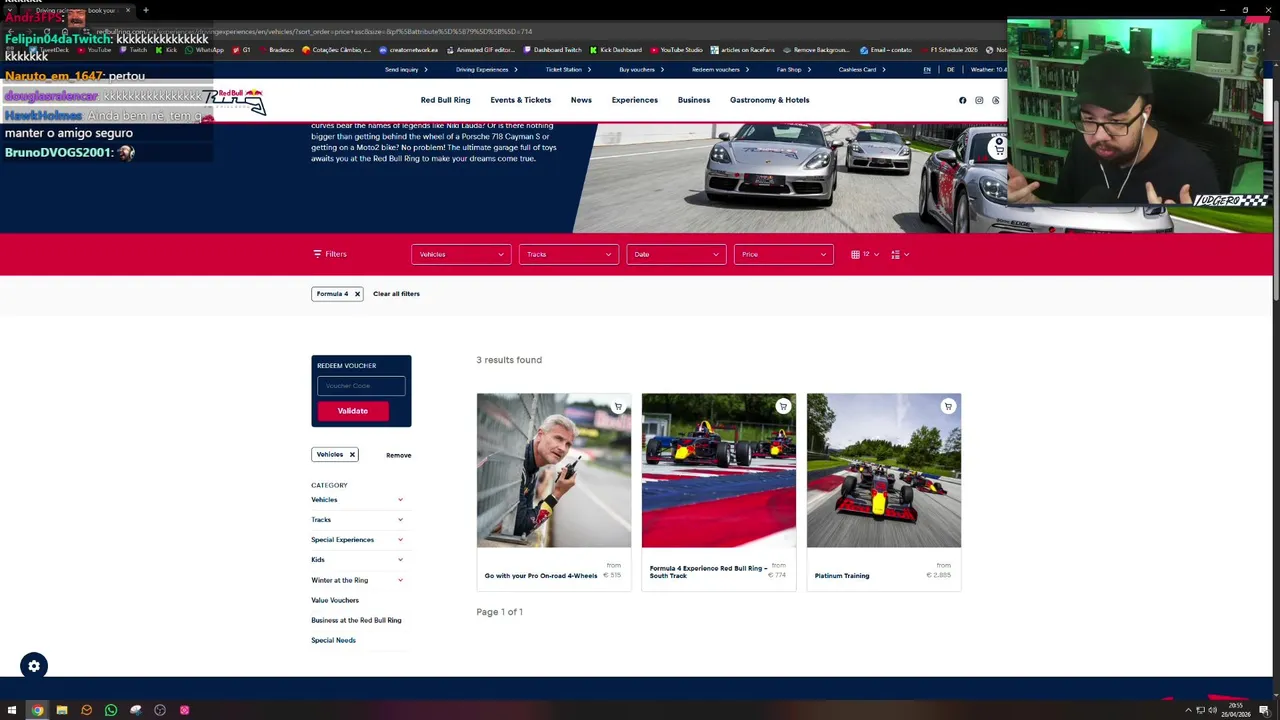Click Send inquiry in the top bar
1280x720 pixels.
pyautogui.click(x=406, y=70)
